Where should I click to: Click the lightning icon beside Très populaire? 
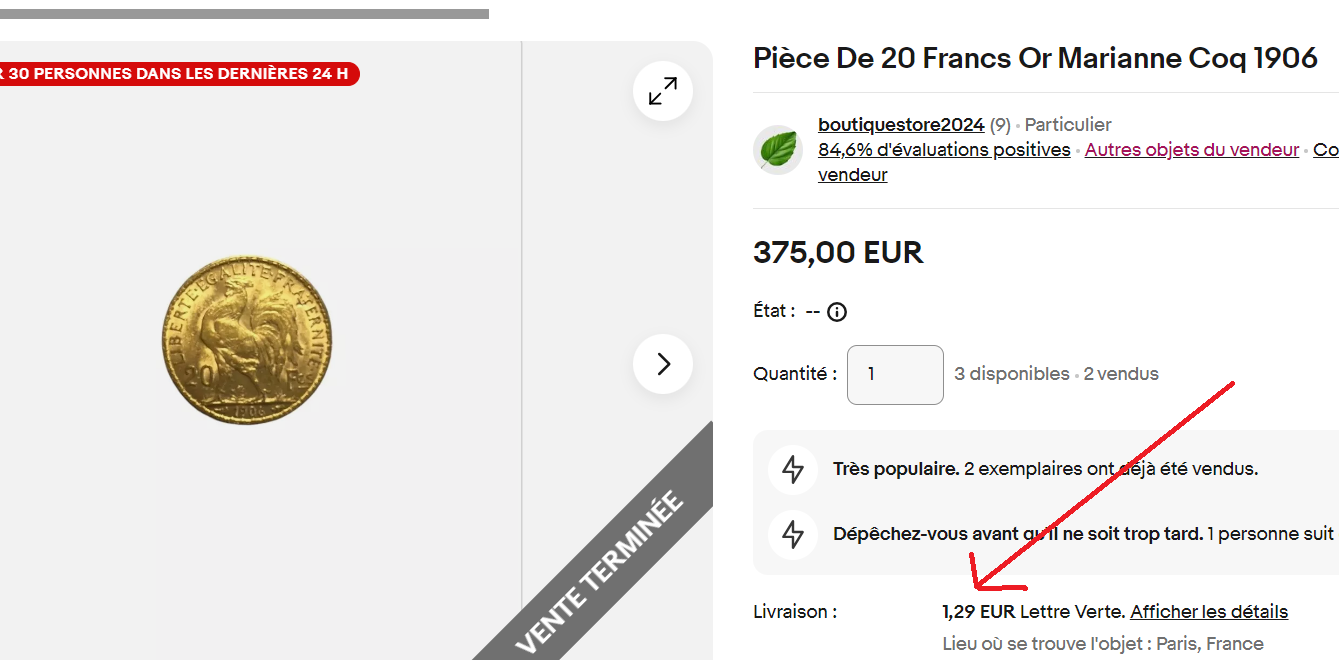[793, 469]
